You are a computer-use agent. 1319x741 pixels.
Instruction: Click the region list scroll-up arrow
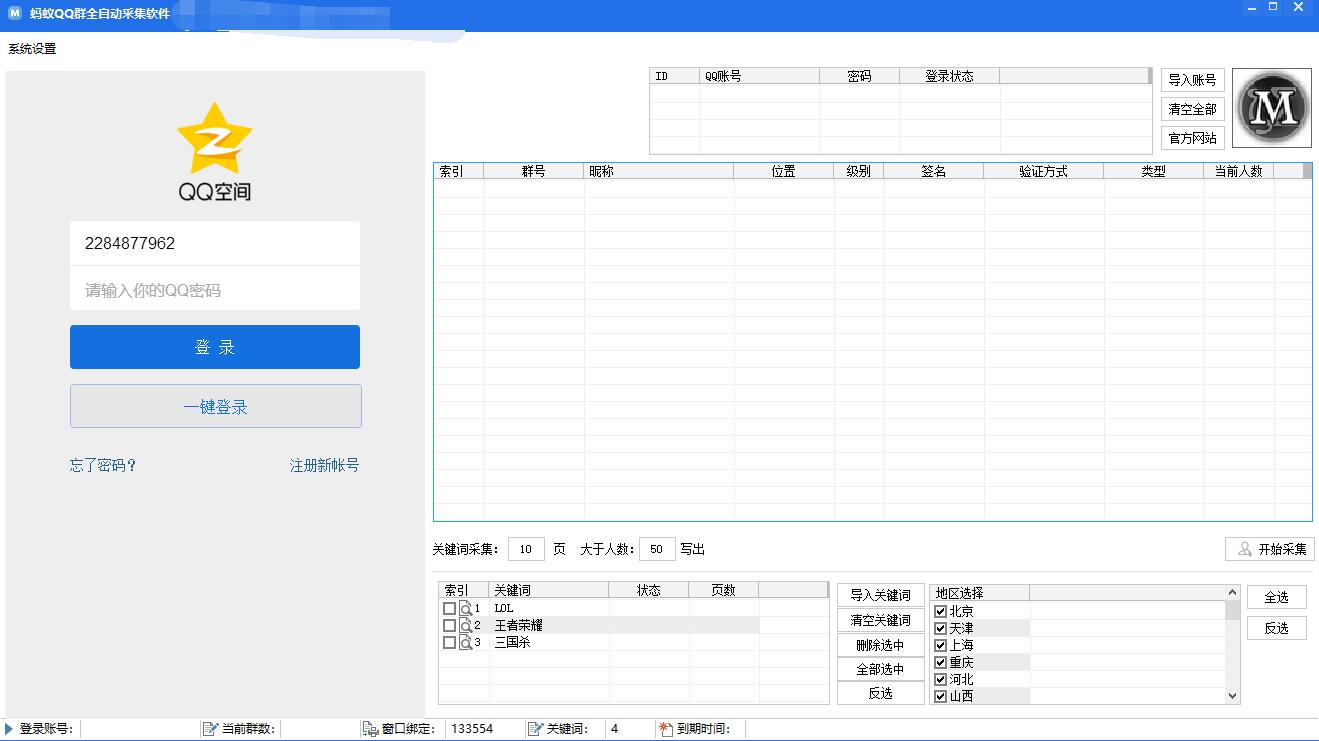1232,592
